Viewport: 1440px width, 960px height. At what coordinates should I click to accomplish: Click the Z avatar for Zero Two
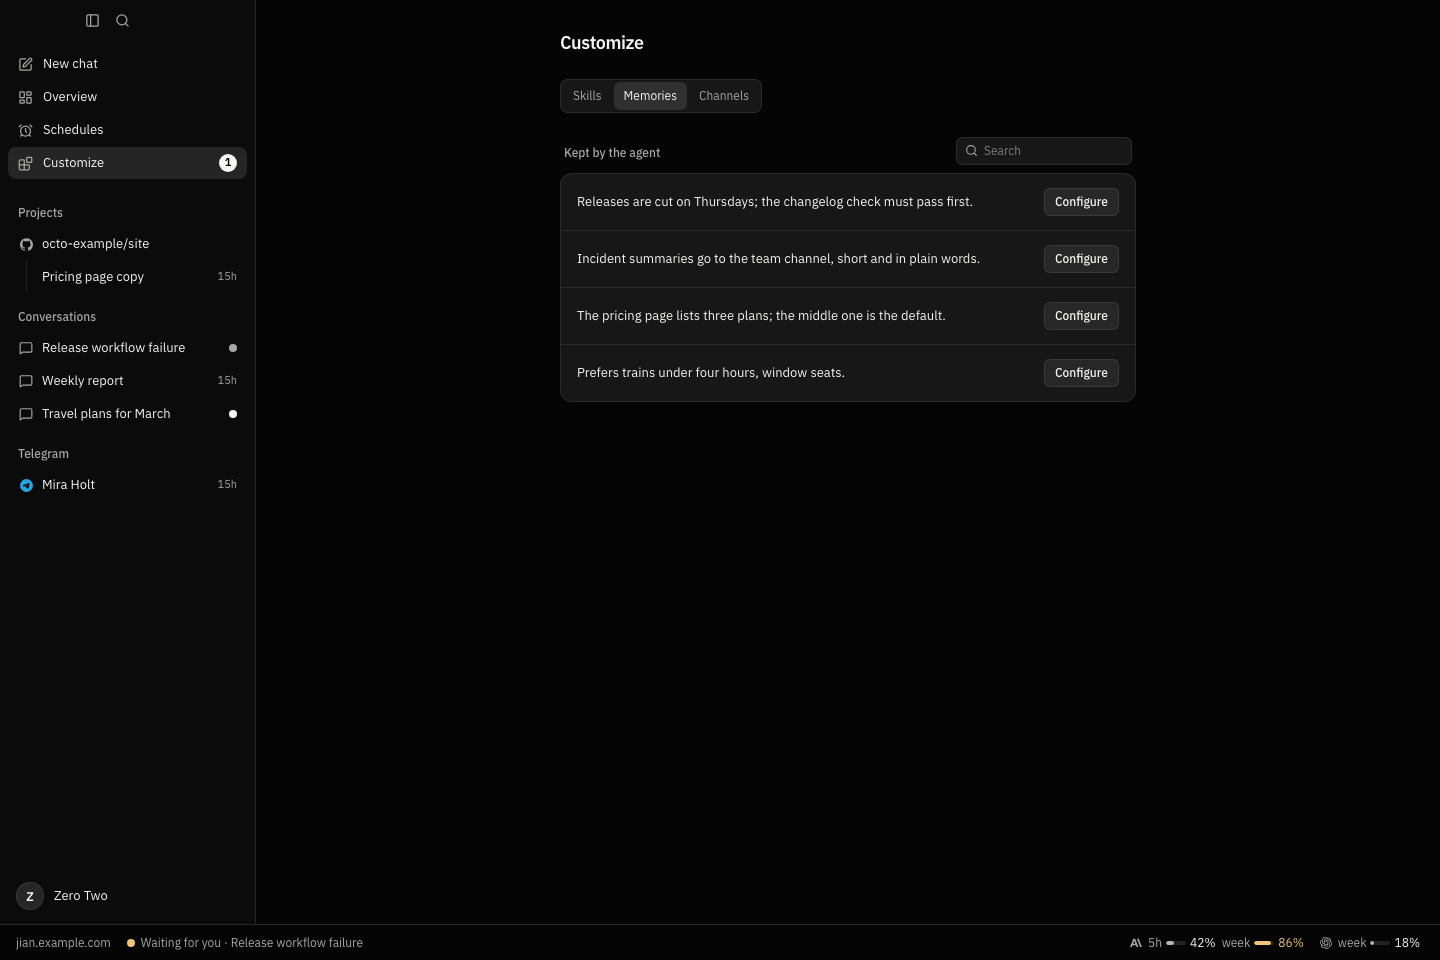pyautogui.click(x=30, y=896)
